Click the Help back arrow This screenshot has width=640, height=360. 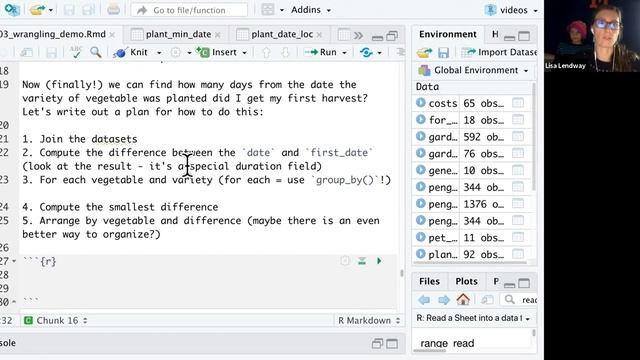point(424,300)
